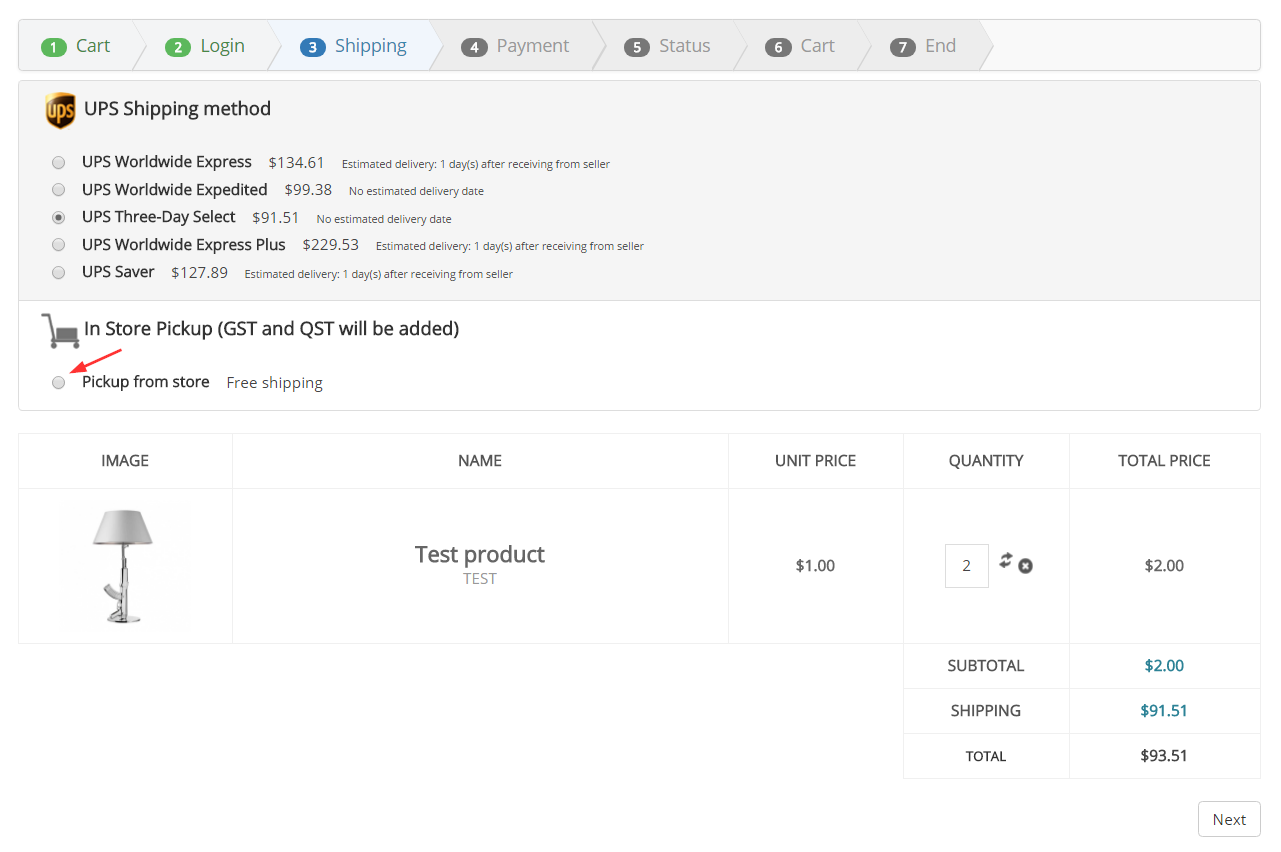Click the UPS shield logo
The height and width of the screenshot is (852, 1281).
[x=60, y=110]
